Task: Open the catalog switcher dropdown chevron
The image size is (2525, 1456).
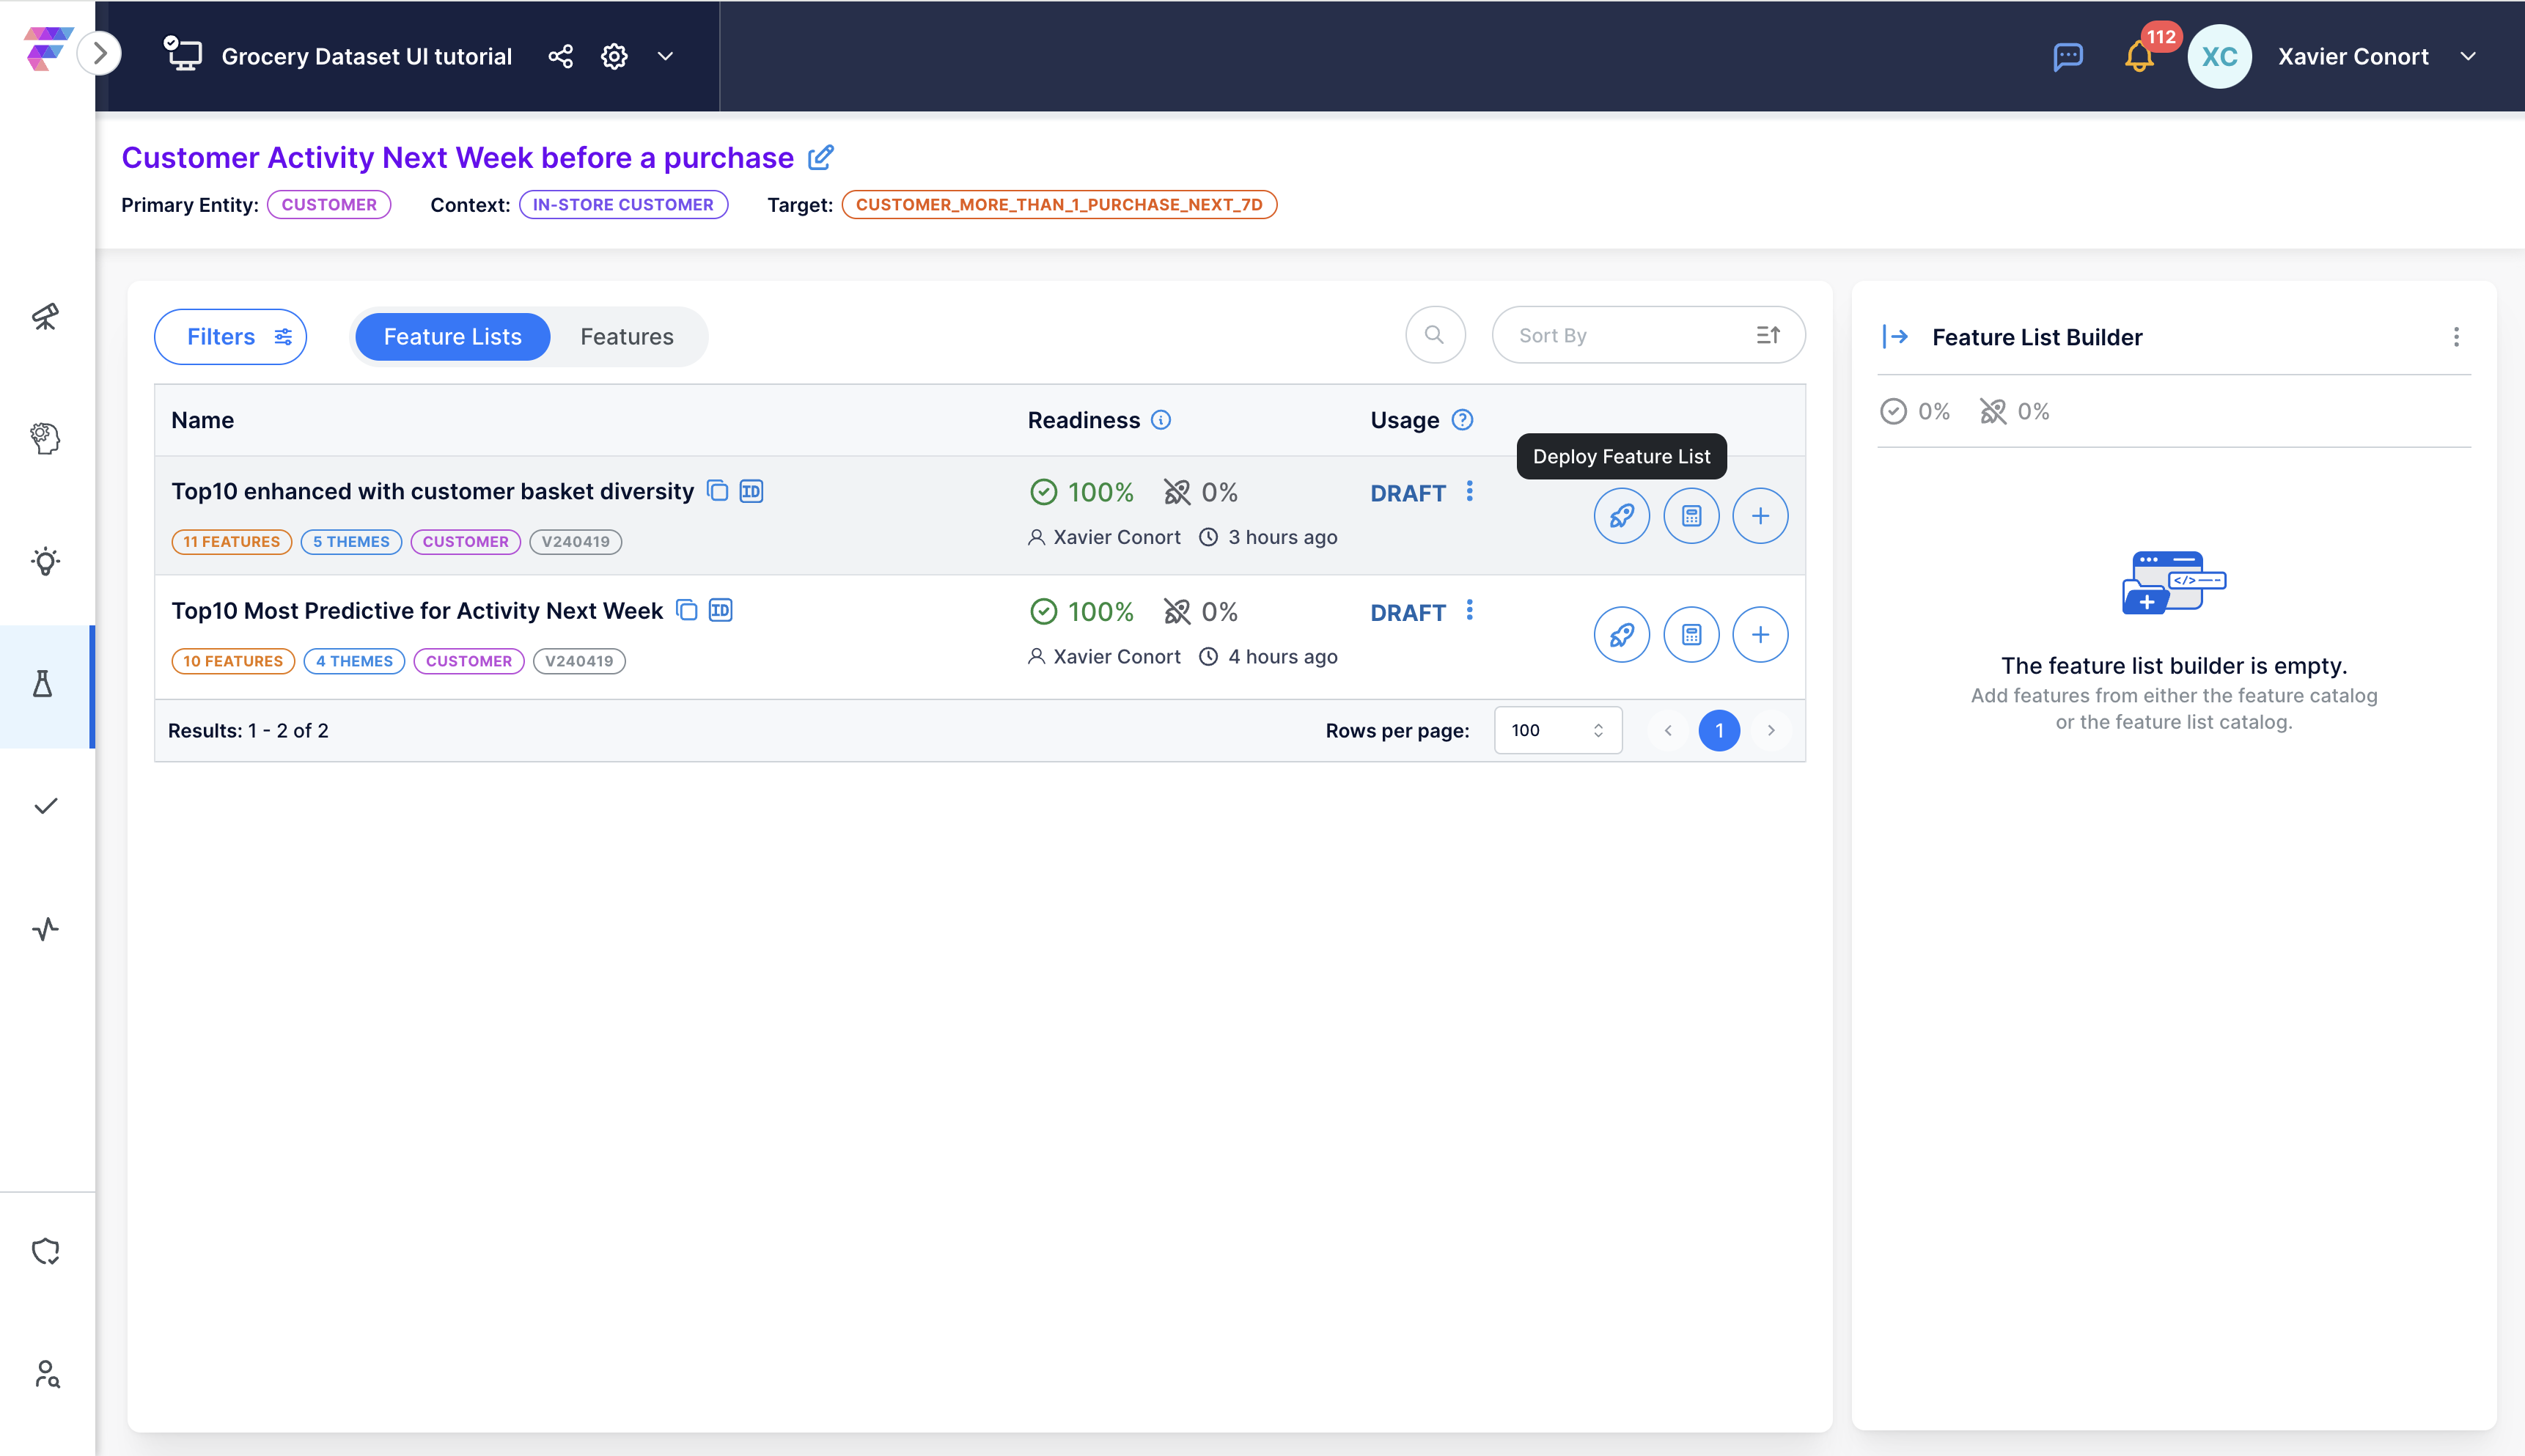Action: [x=665, y=56]
